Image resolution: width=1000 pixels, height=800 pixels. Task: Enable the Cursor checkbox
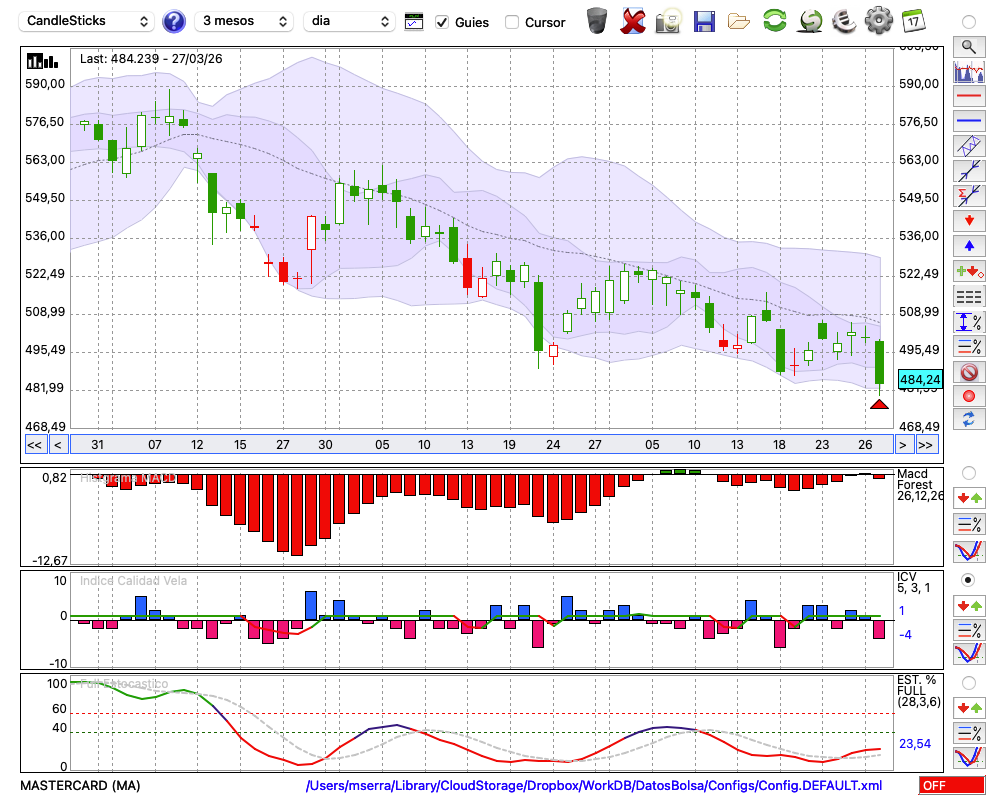pyautogui.click(x=512, y=22)
